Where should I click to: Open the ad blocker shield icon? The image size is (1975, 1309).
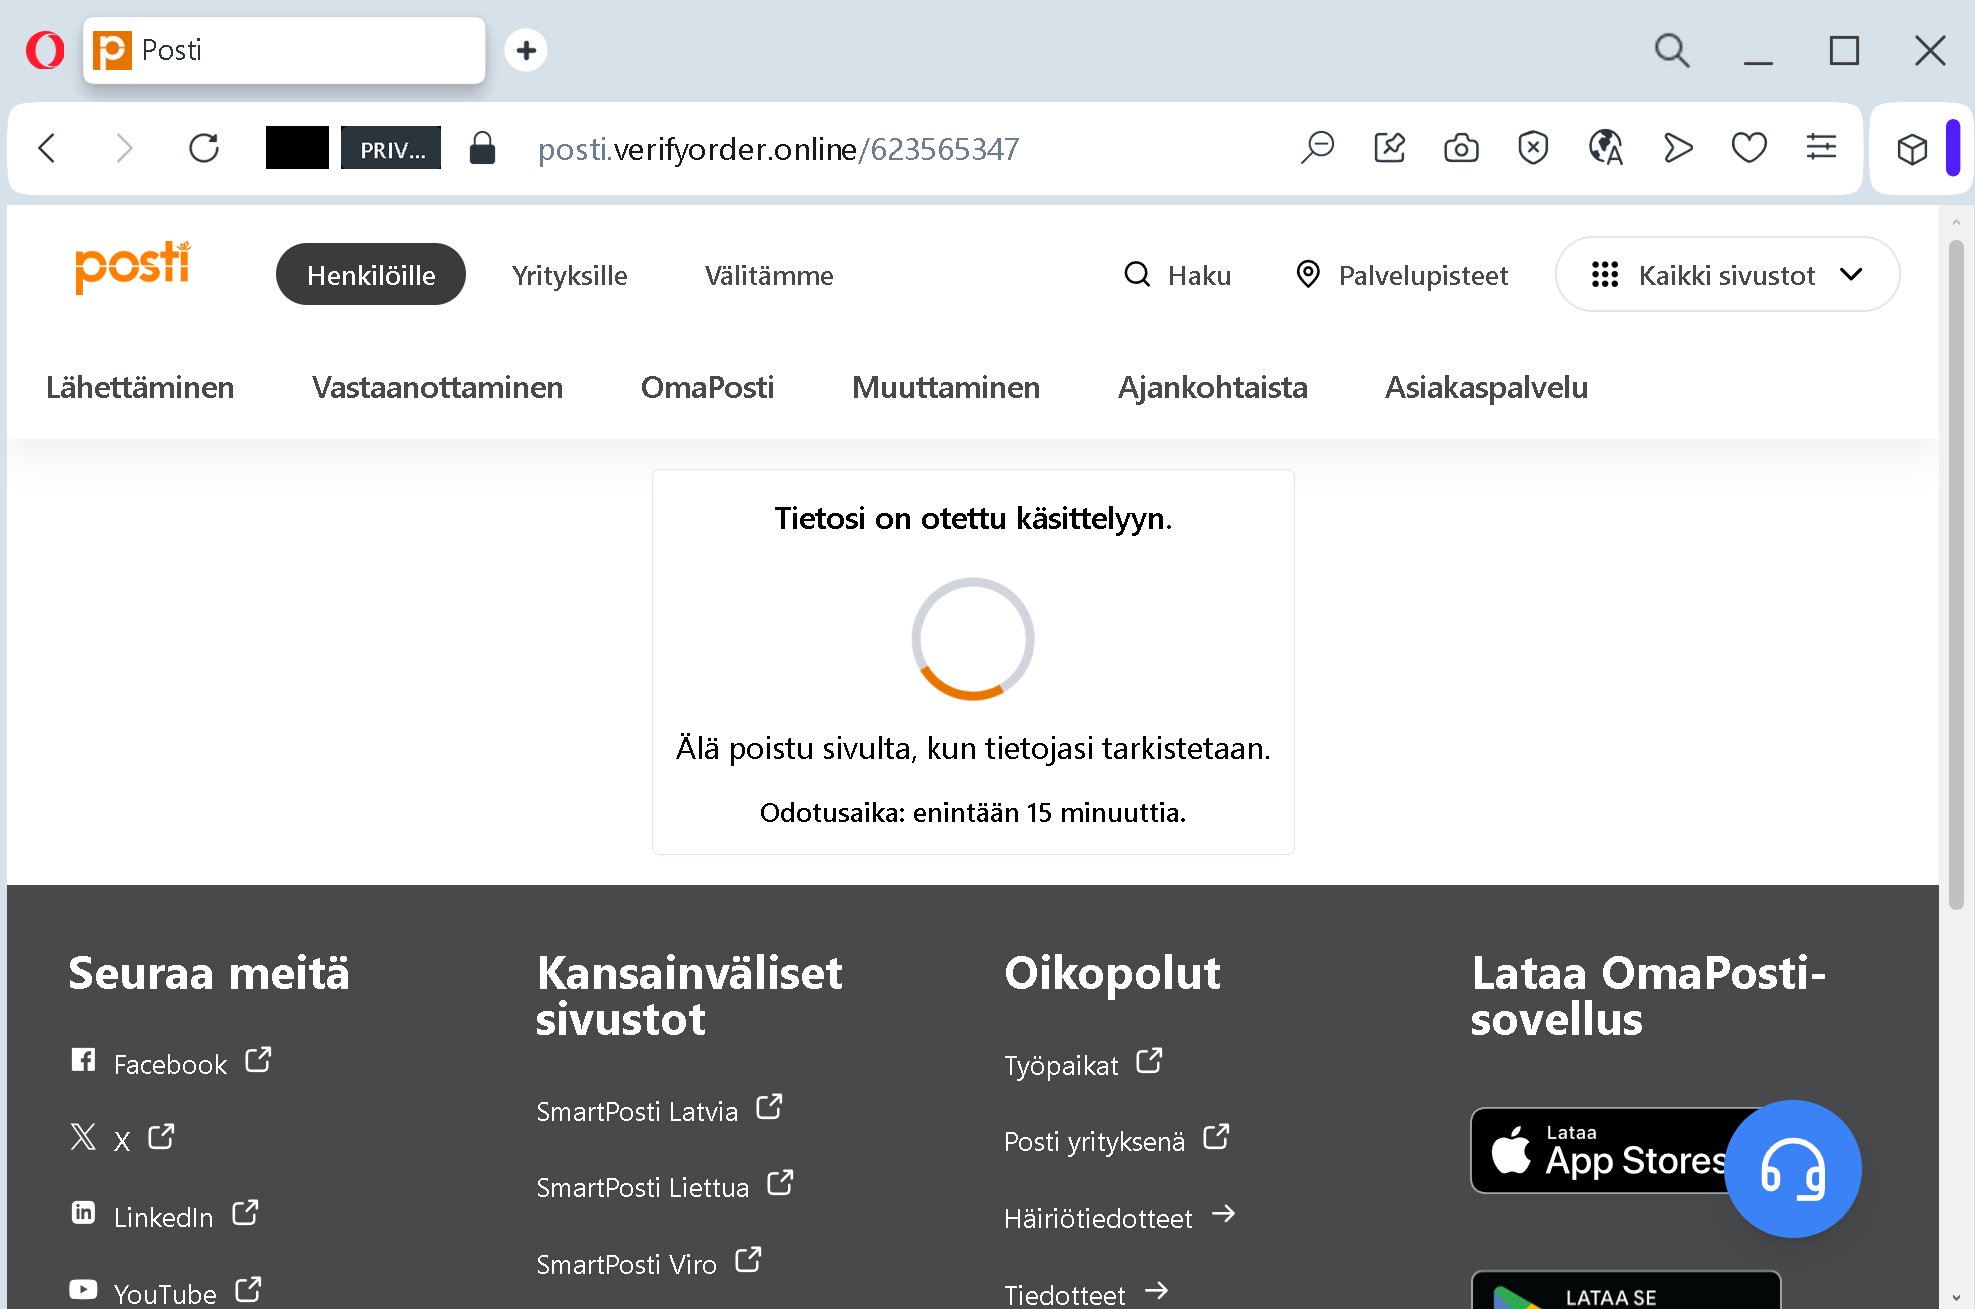(x=1533, y=148)
